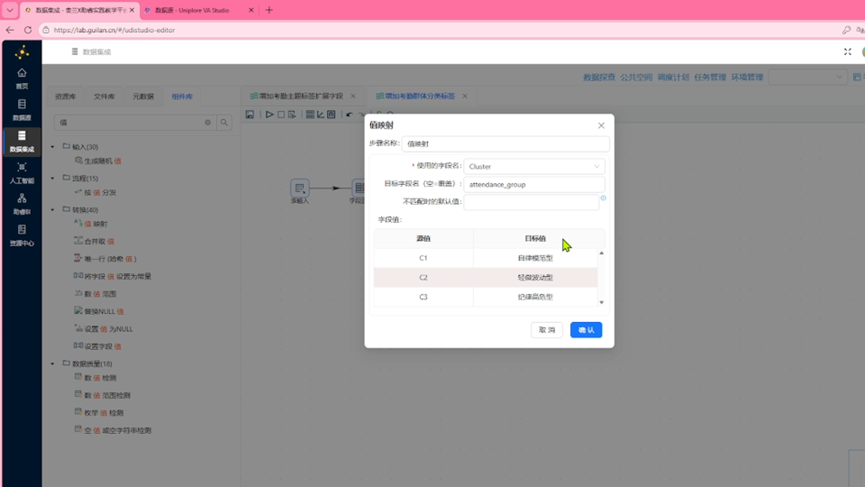Select target value cell in C3 row
Screen dimensions: 865x487
[x=535, y=297]
